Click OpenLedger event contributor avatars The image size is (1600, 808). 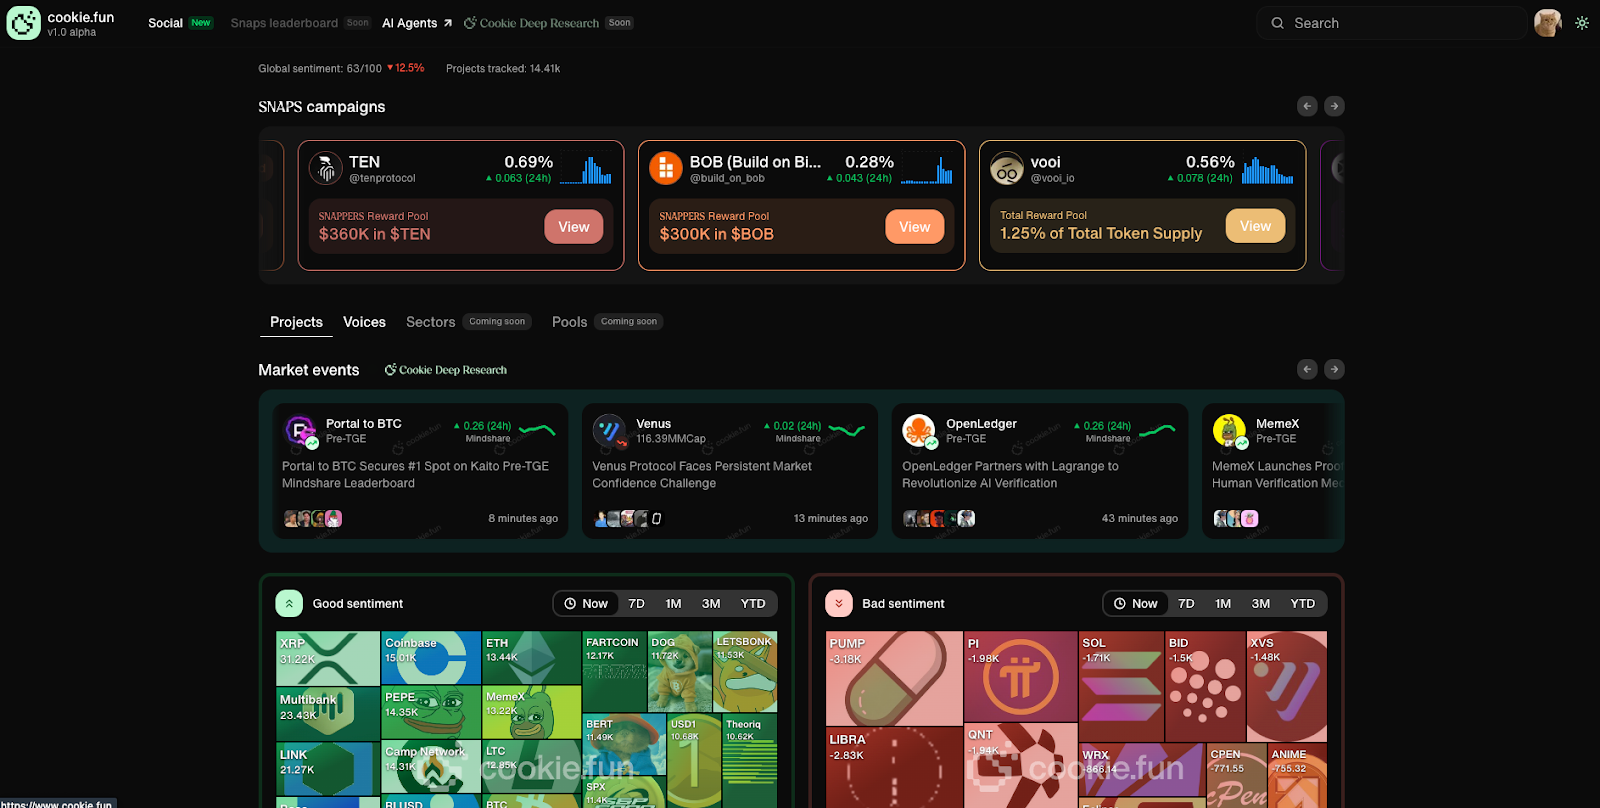(939, 518)
